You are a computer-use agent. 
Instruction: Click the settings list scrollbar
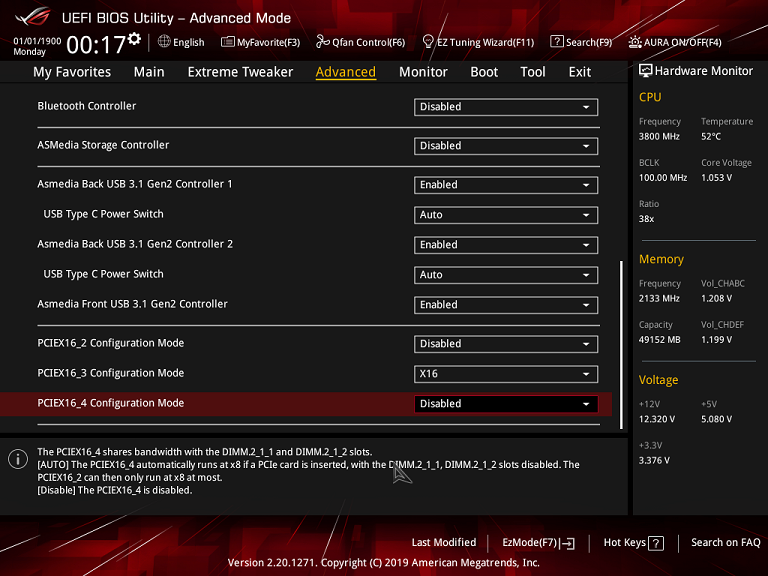click(622, 345)
